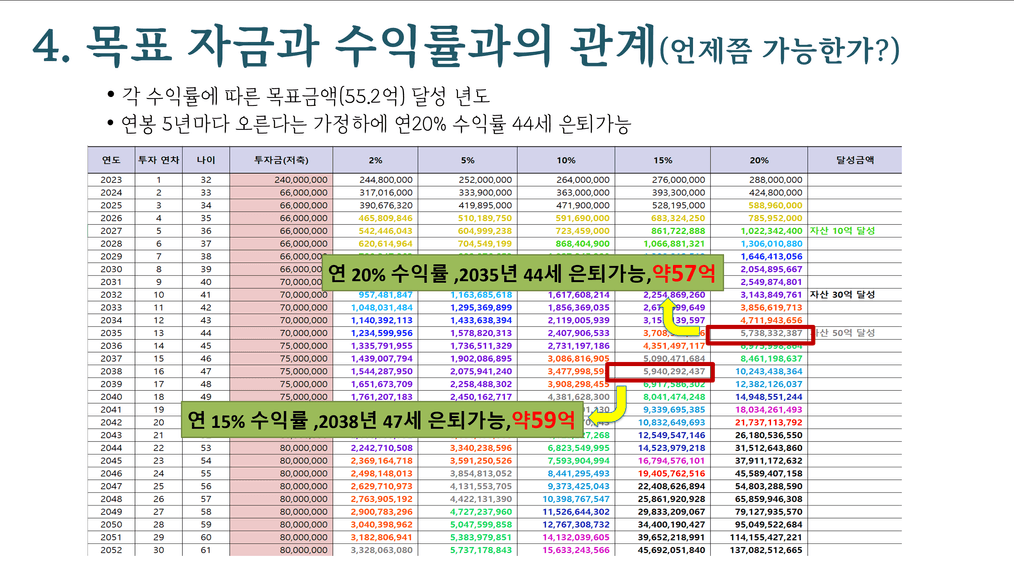Click the '나이' column header

[206, 160]
